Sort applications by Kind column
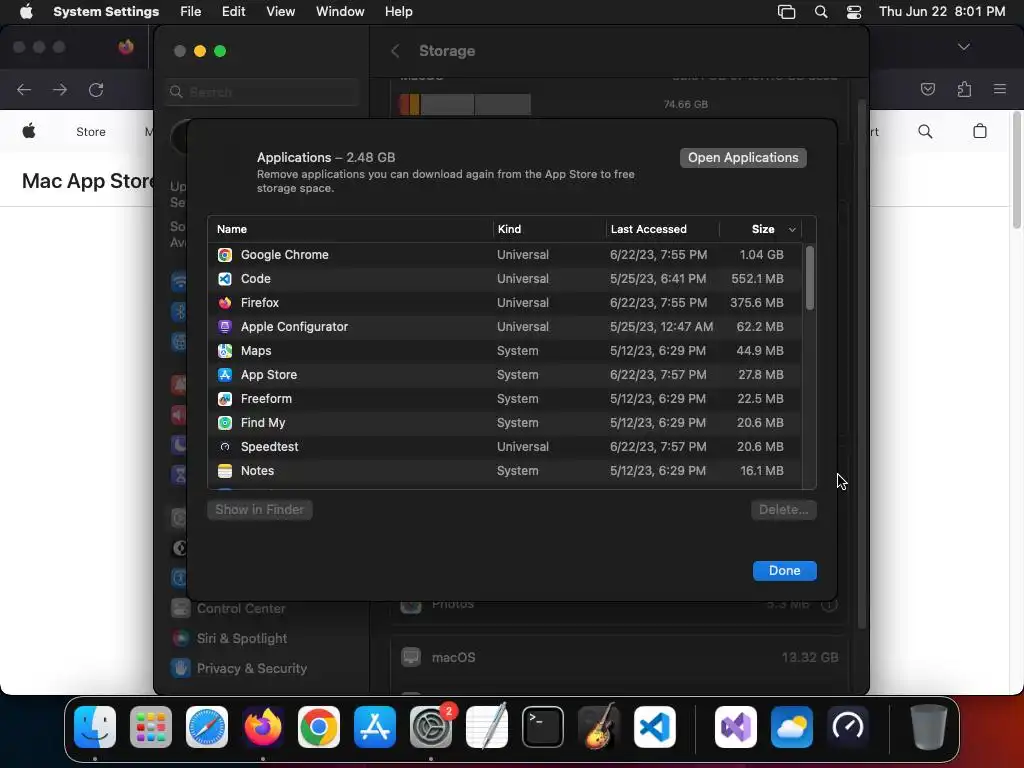The image size is (1024, 768). click(509, 229)
